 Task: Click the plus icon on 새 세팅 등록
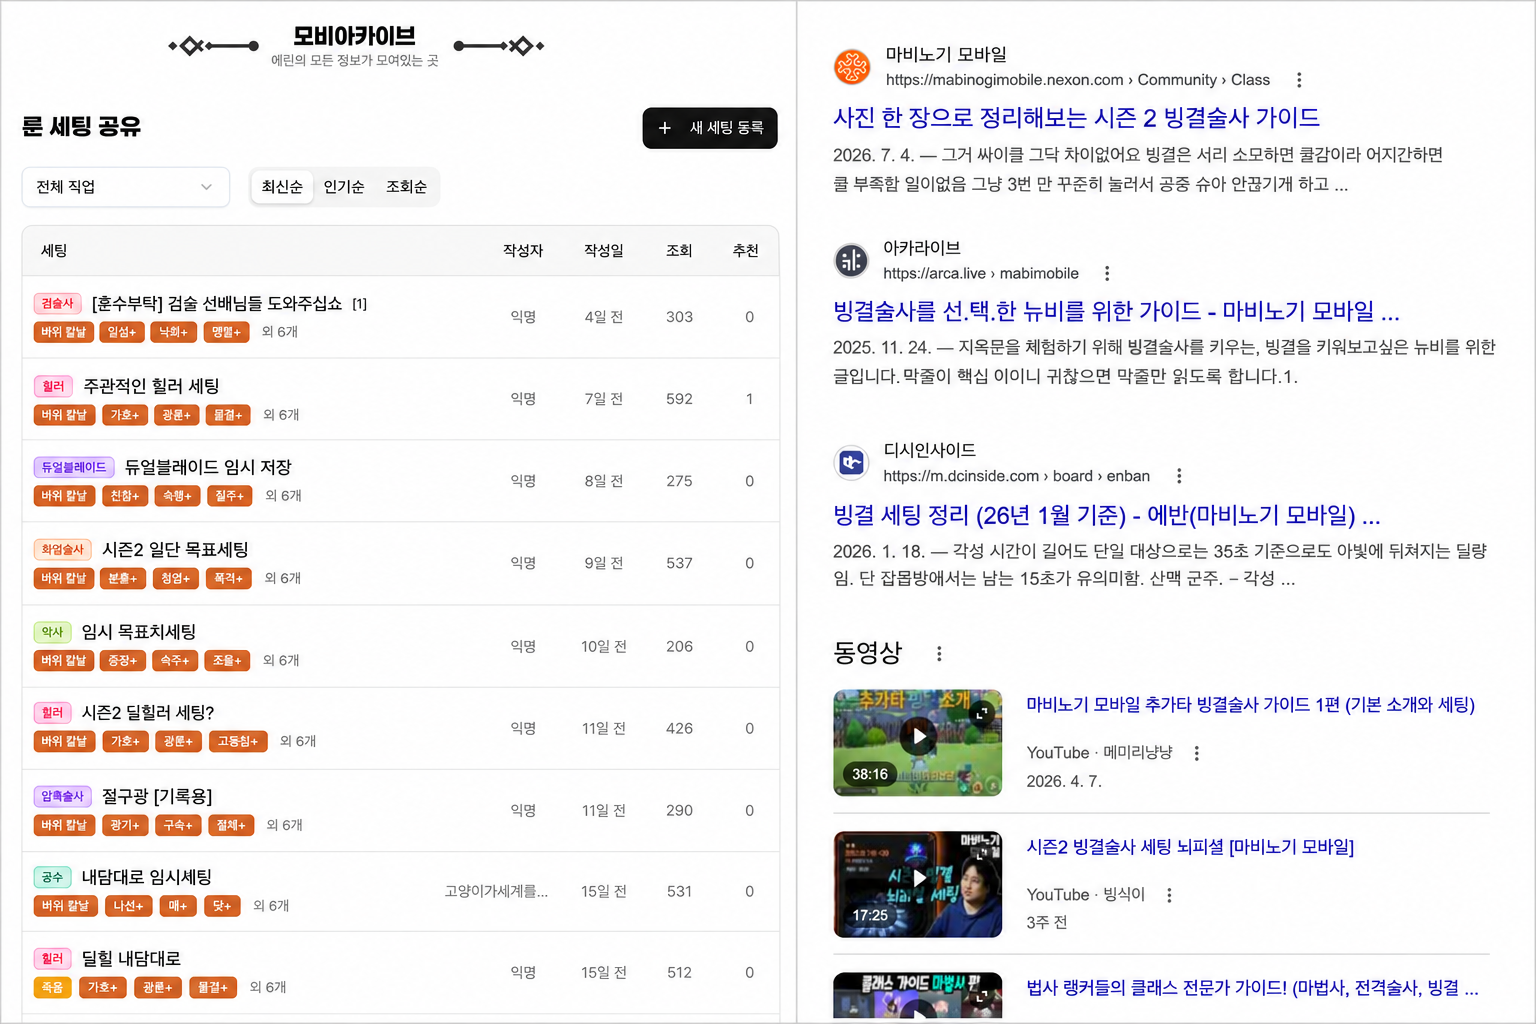pos(664,128)
